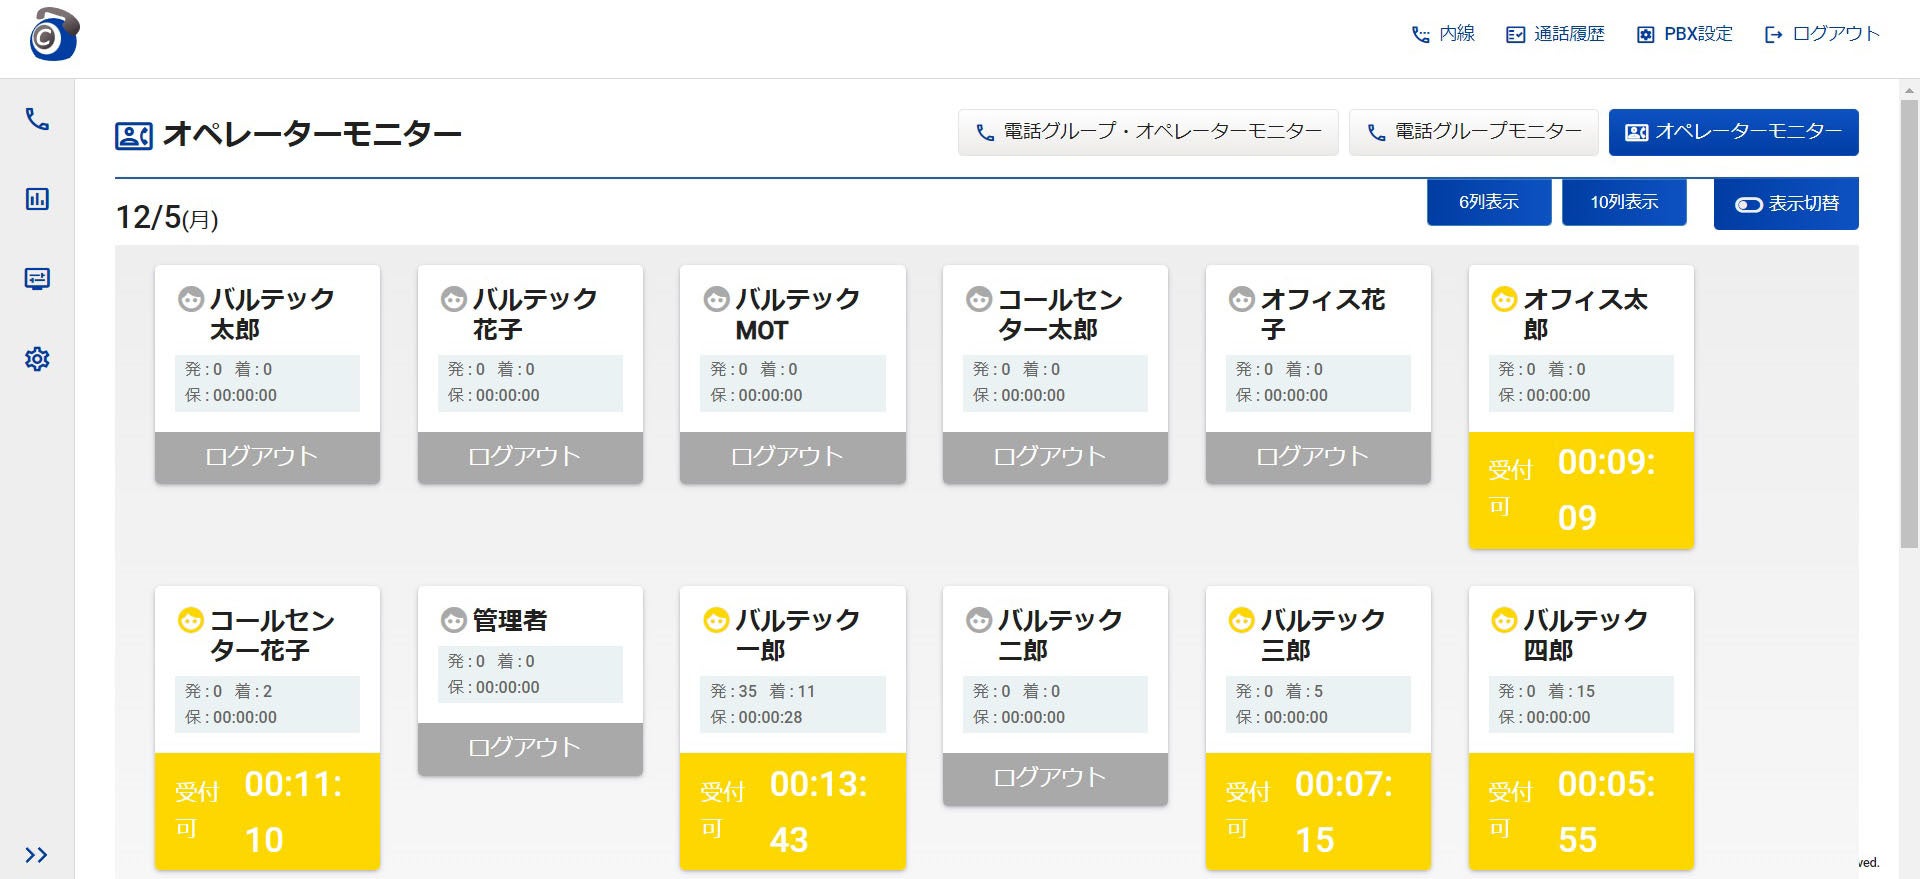Switch to 10列表示 column layout
Viewport: 1920px width, 879px height.
(1624, 202)
